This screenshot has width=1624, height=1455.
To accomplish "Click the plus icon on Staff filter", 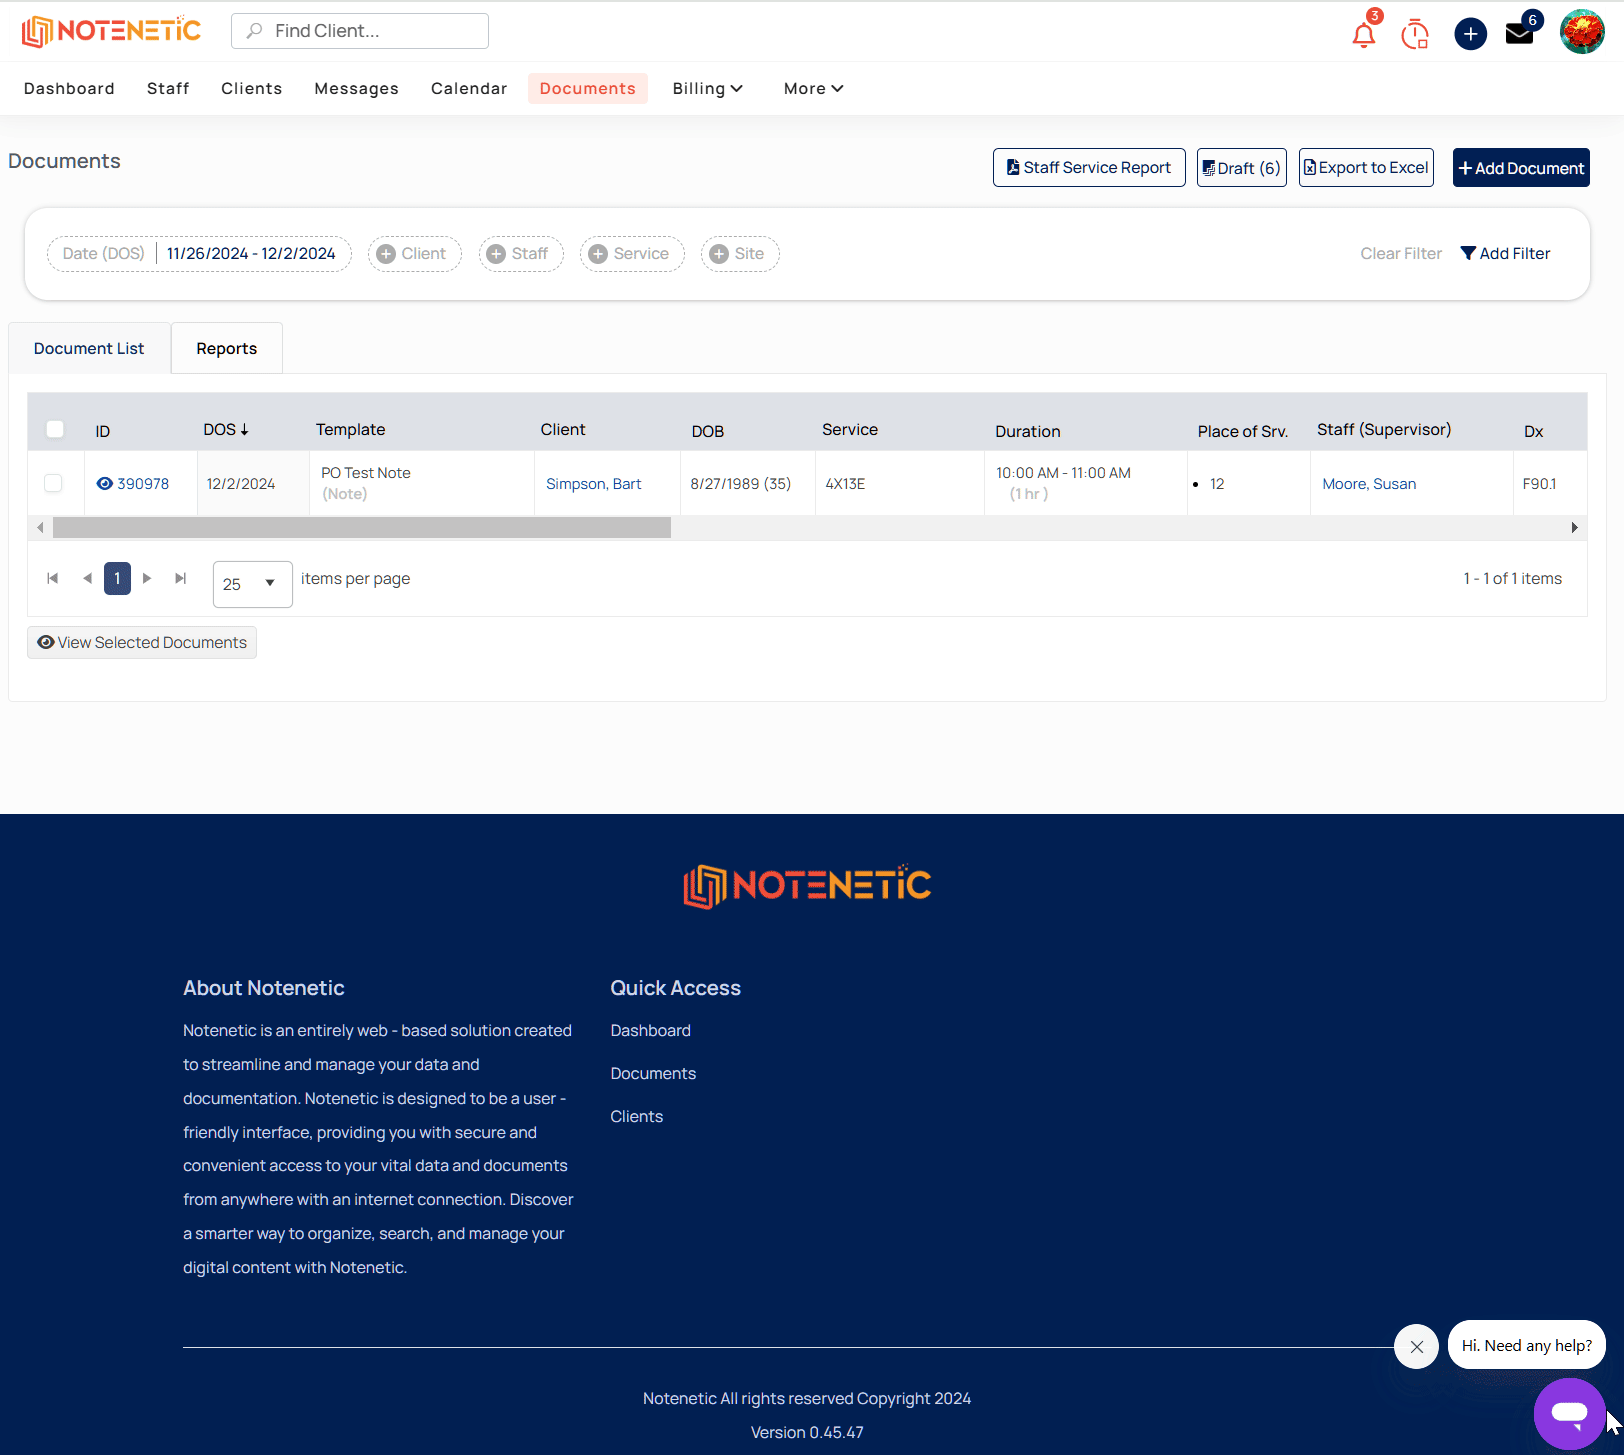I will pos(496,254).
